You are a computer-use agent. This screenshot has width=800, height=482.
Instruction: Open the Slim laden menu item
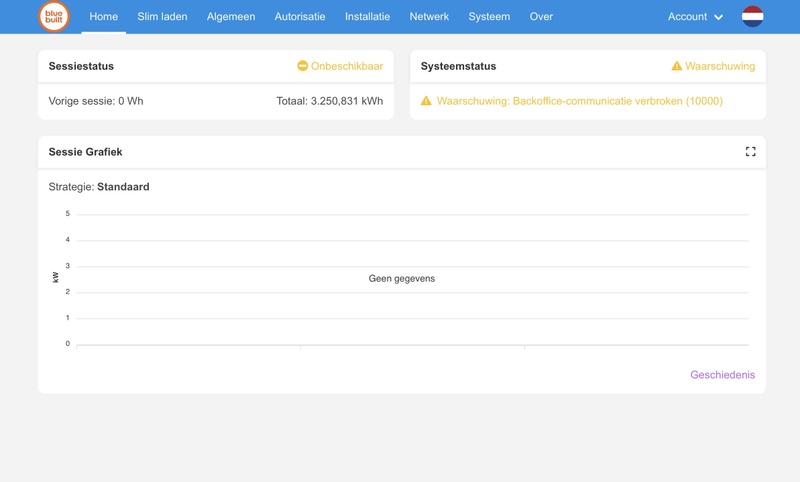point(162,17)
